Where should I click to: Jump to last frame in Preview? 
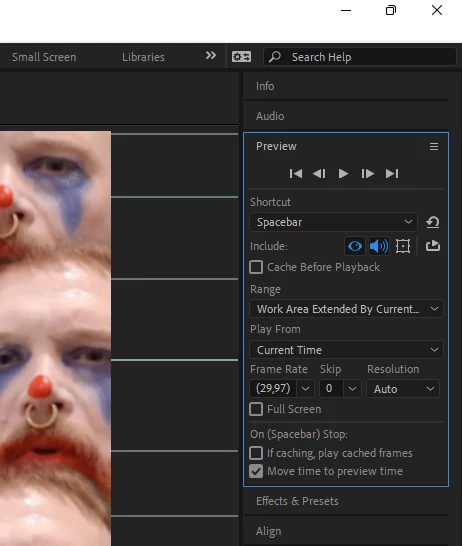point(392,173)
